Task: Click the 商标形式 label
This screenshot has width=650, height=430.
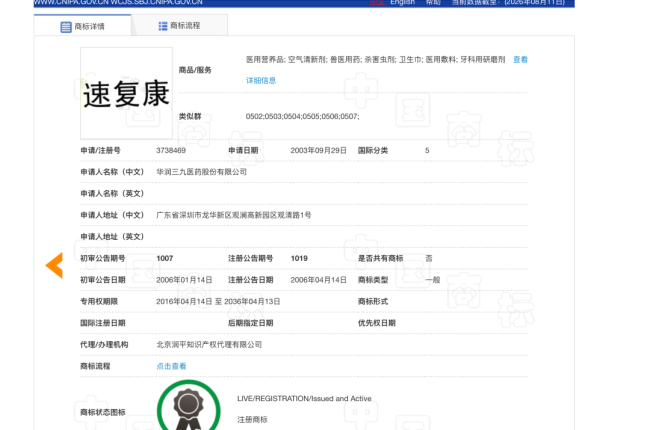Action: 373,301
